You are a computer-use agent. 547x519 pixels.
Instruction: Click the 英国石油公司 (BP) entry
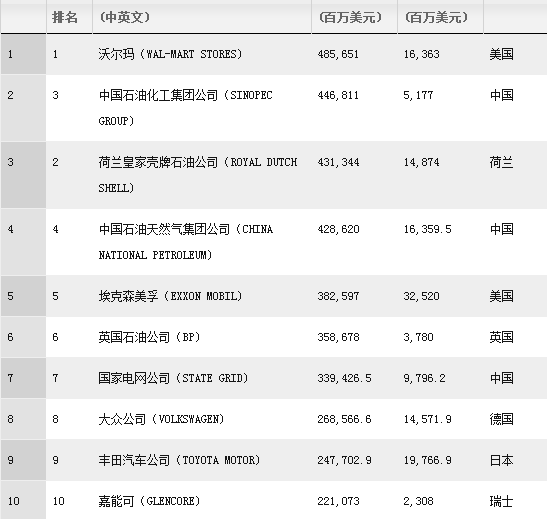[x=149, y=337]
